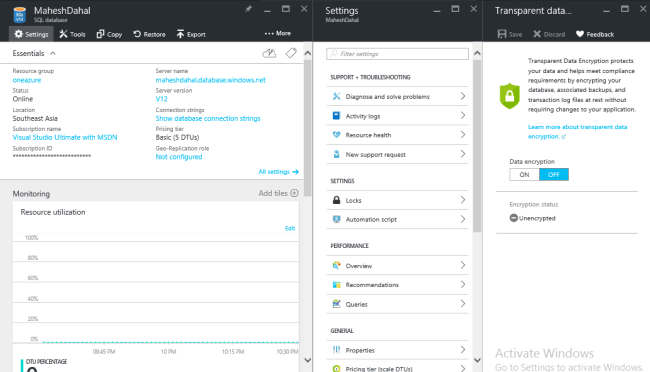The height and width of the screenshot is (372, 650).
Task: Open the oneazure resource group
Action: point(27,80)
